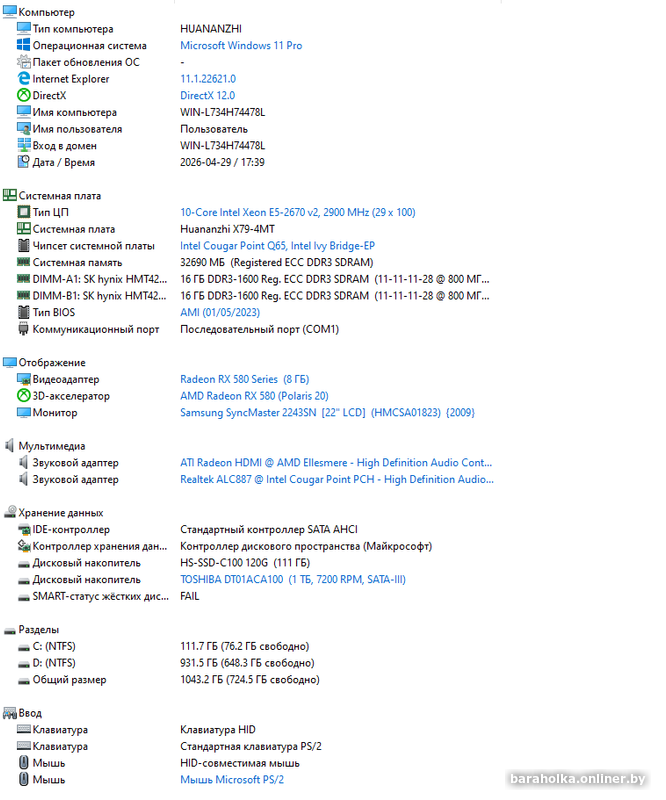Select the Системная плата section header
This screenshot has width=666, height=800.
click(x=60, y=195)
